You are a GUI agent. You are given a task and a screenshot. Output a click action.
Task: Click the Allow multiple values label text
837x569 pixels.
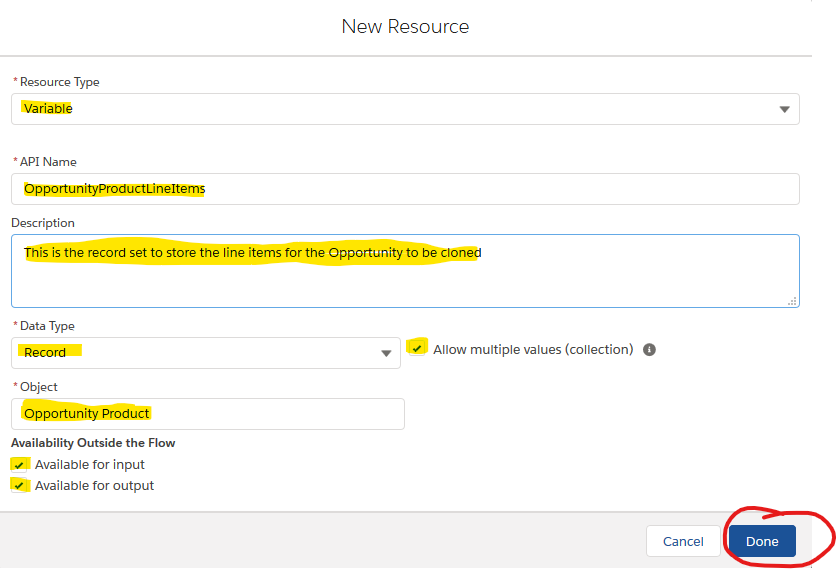tap(533, 350)
